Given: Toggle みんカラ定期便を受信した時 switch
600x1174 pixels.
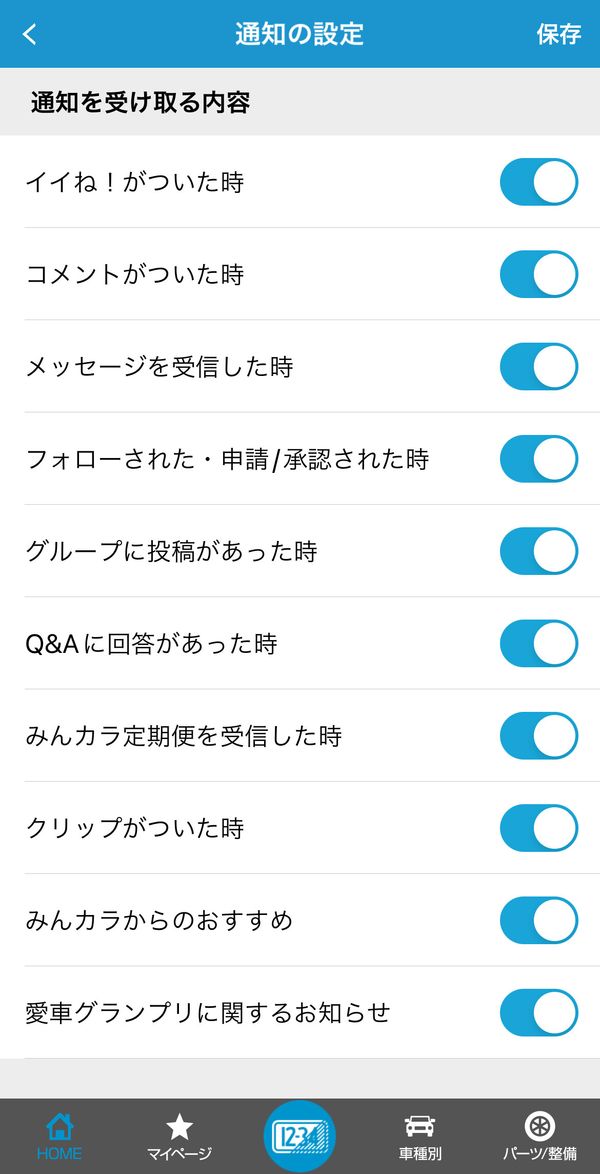Looking at the screenshot, I should click(x=539, y=736).
